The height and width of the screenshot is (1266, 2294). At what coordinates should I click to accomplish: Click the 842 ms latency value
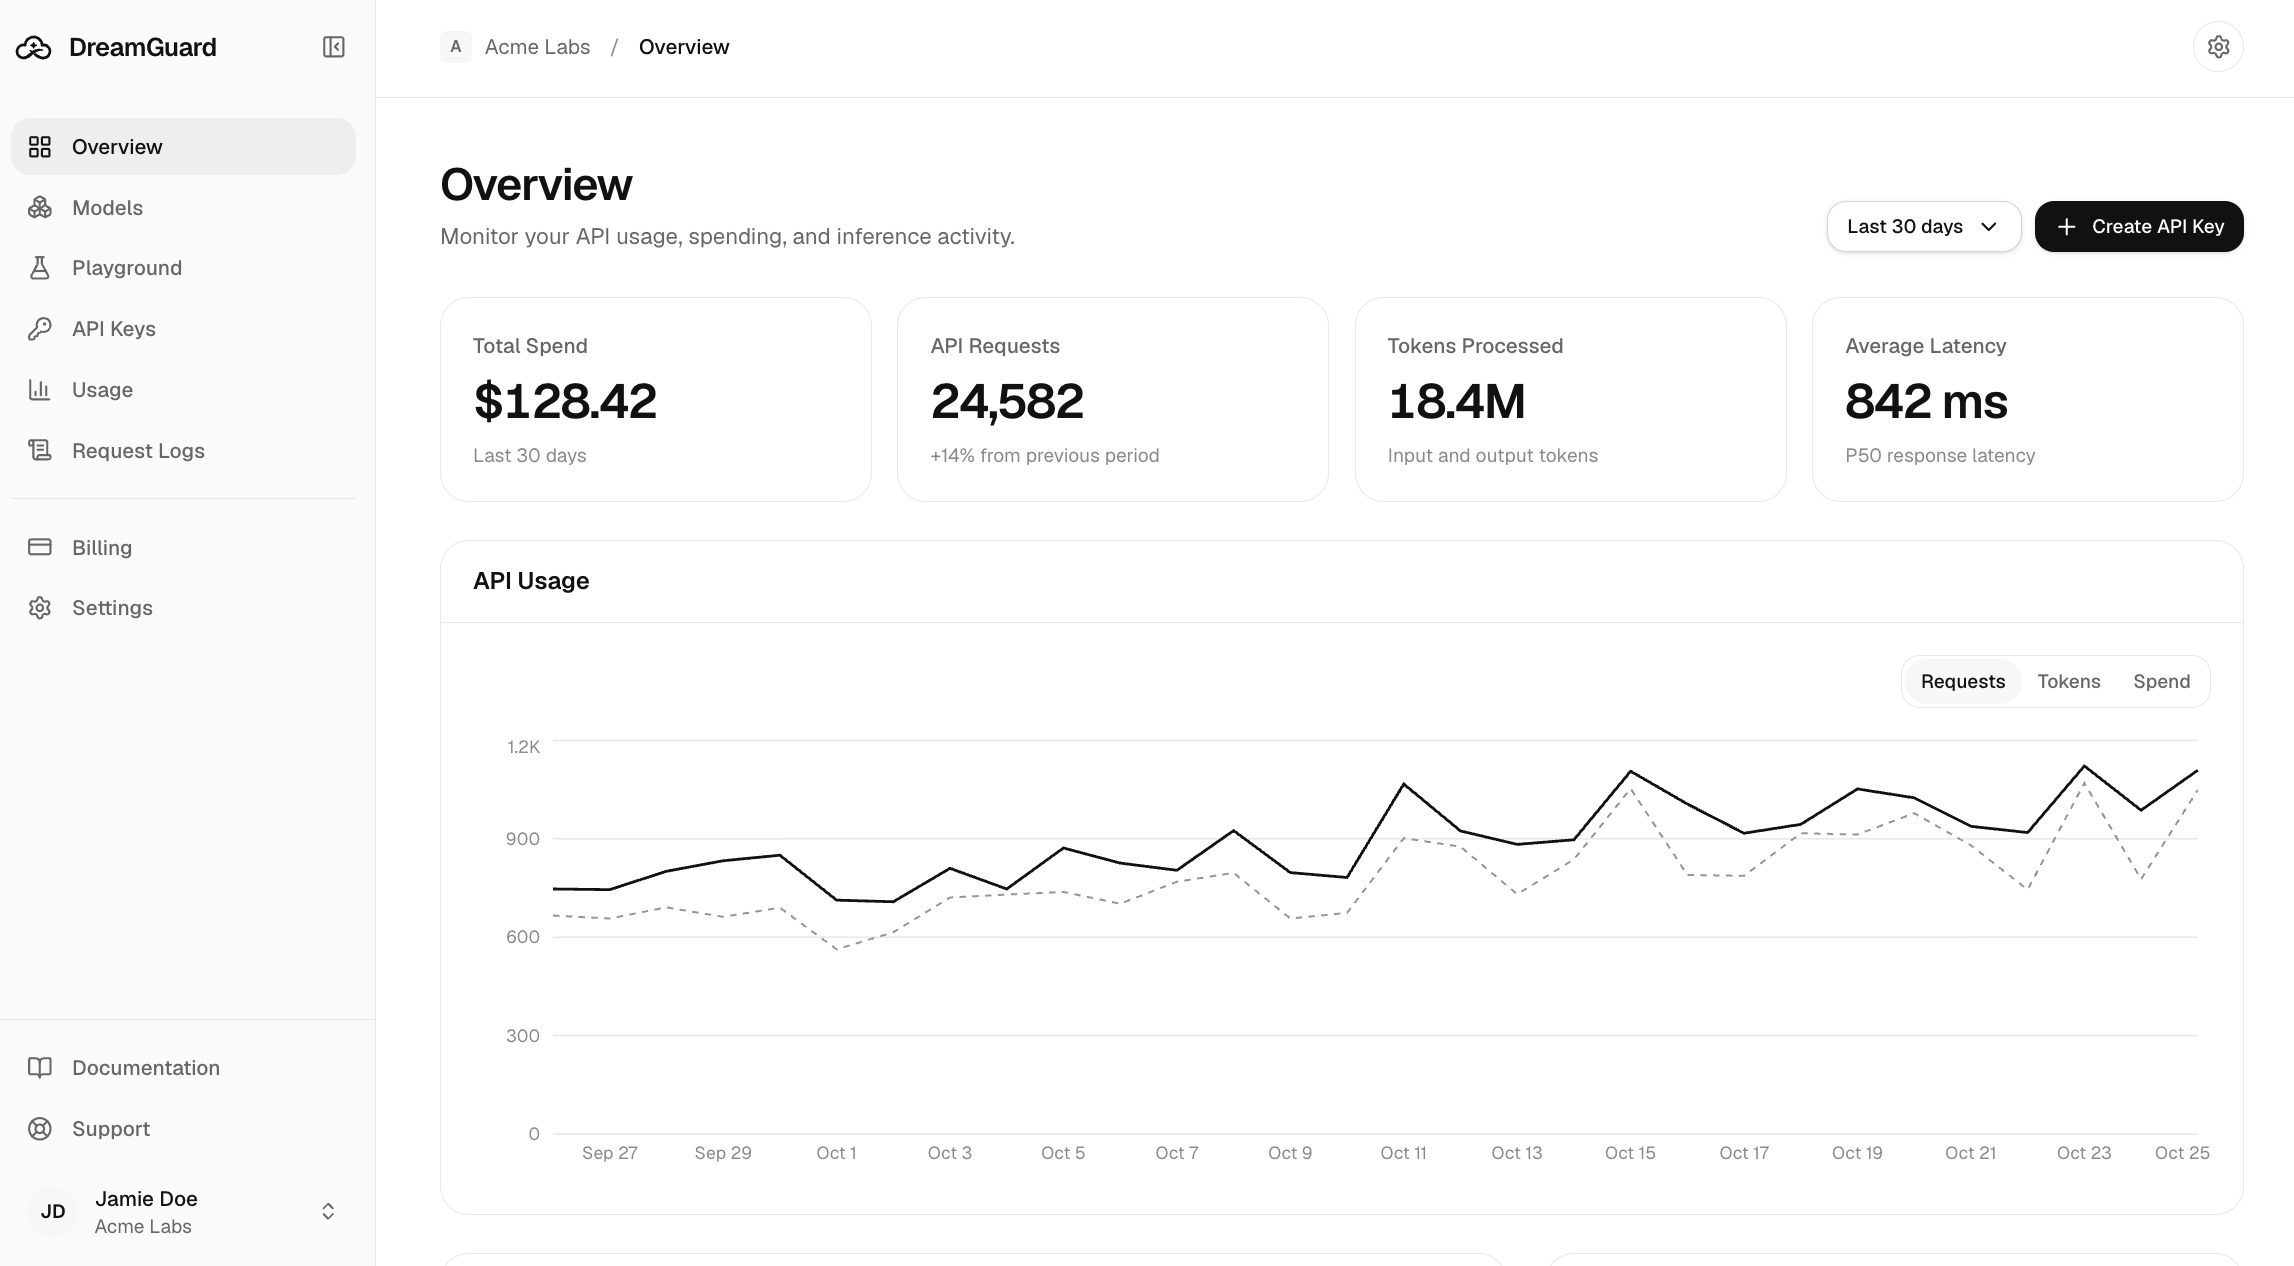tap(1926, 401)
